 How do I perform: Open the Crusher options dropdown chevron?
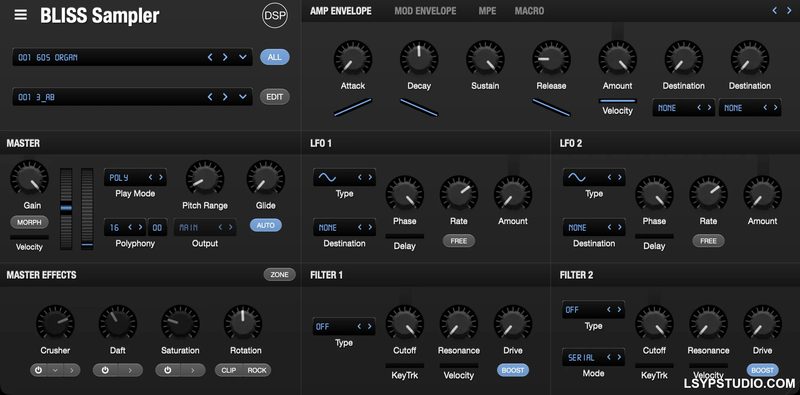coord(55,371)
